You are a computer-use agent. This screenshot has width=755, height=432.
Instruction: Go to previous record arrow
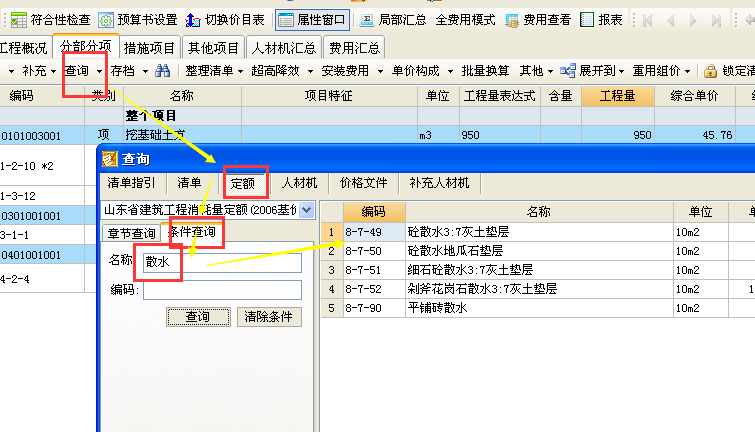pyautogui.click(x=670, y=21)
